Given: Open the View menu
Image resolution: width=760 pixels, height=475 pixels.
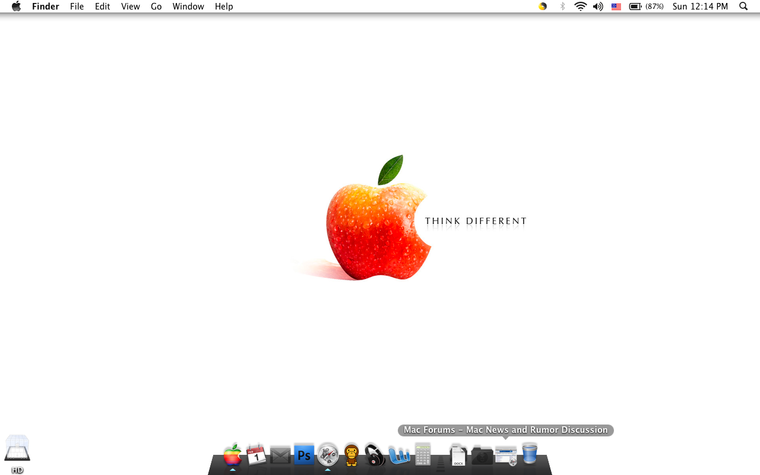Looking at the screenshot, I should [130, 6].
